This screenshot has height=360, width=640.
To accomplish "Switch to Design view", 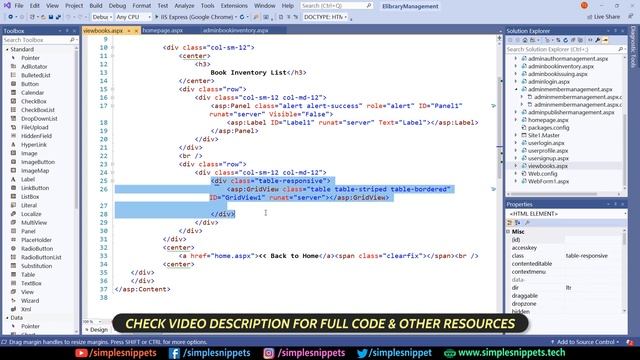I will (97, 330).
